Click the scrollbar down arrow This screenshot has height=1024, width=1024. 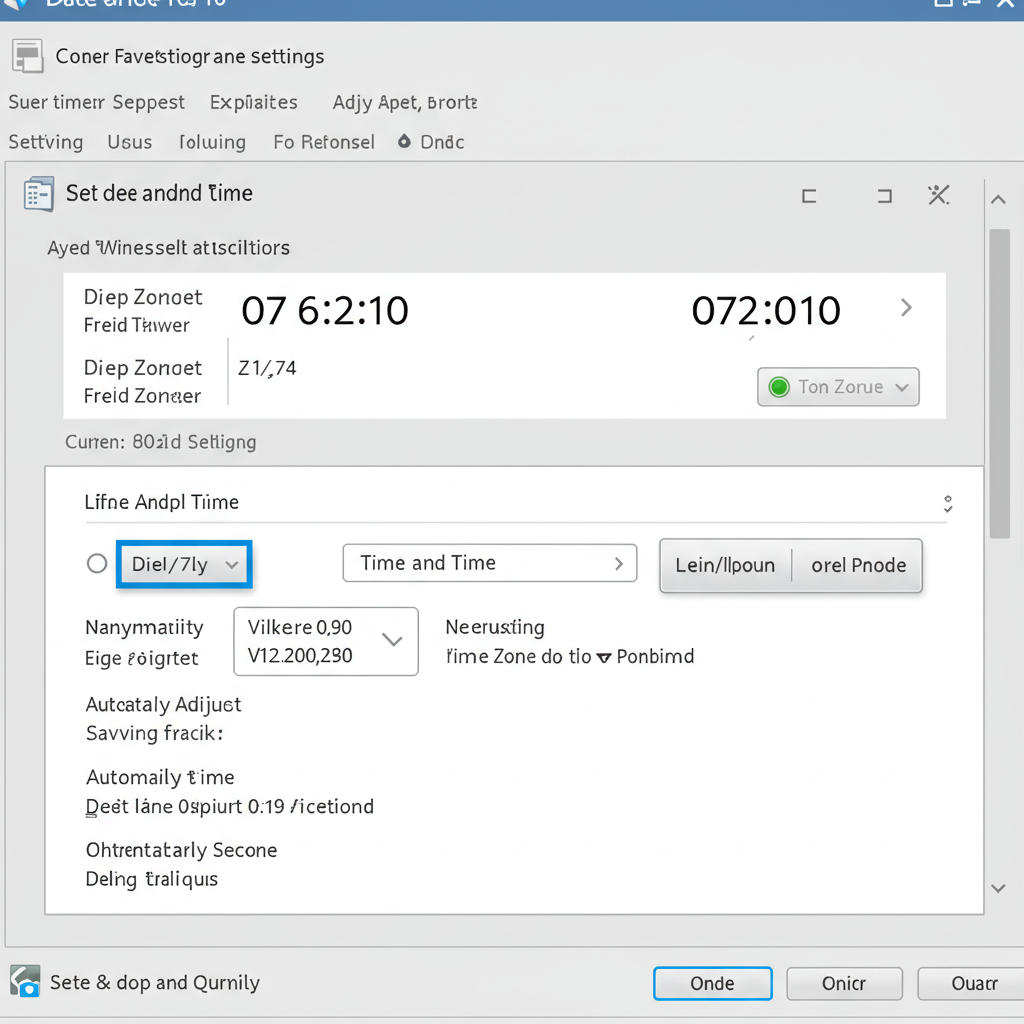tap(998, 888)
